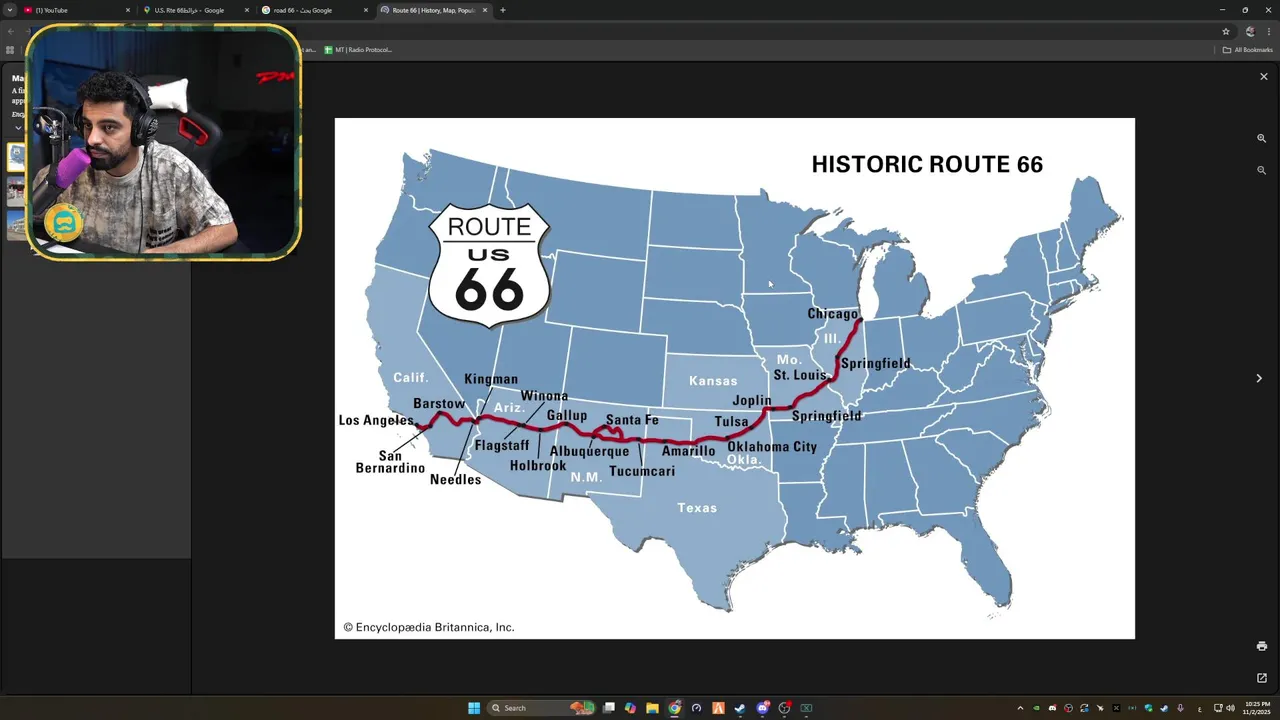Click the Route US 66 shield on the map
Viewport: 1280px width, 720px height.
point(489,265)
